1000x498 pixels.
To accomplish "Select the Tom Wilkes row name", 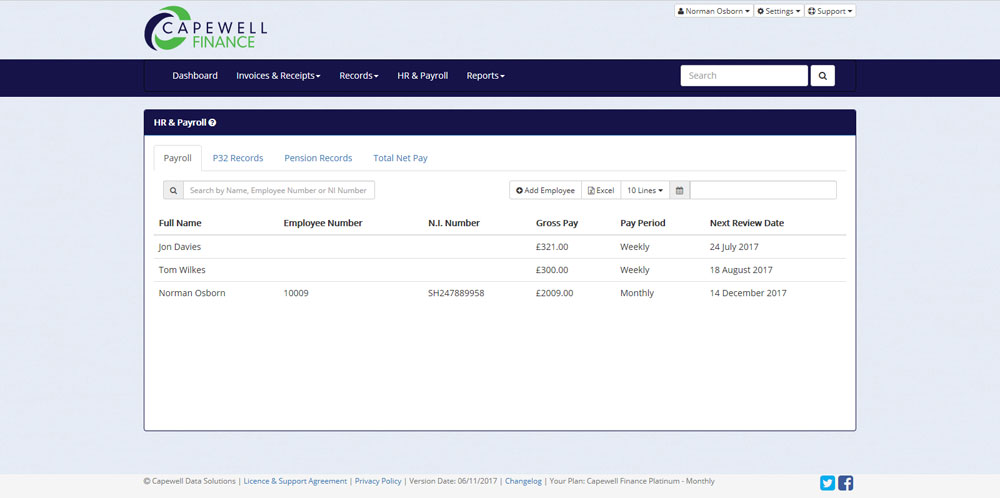I will pyautogui.click(x=182, y=270).
